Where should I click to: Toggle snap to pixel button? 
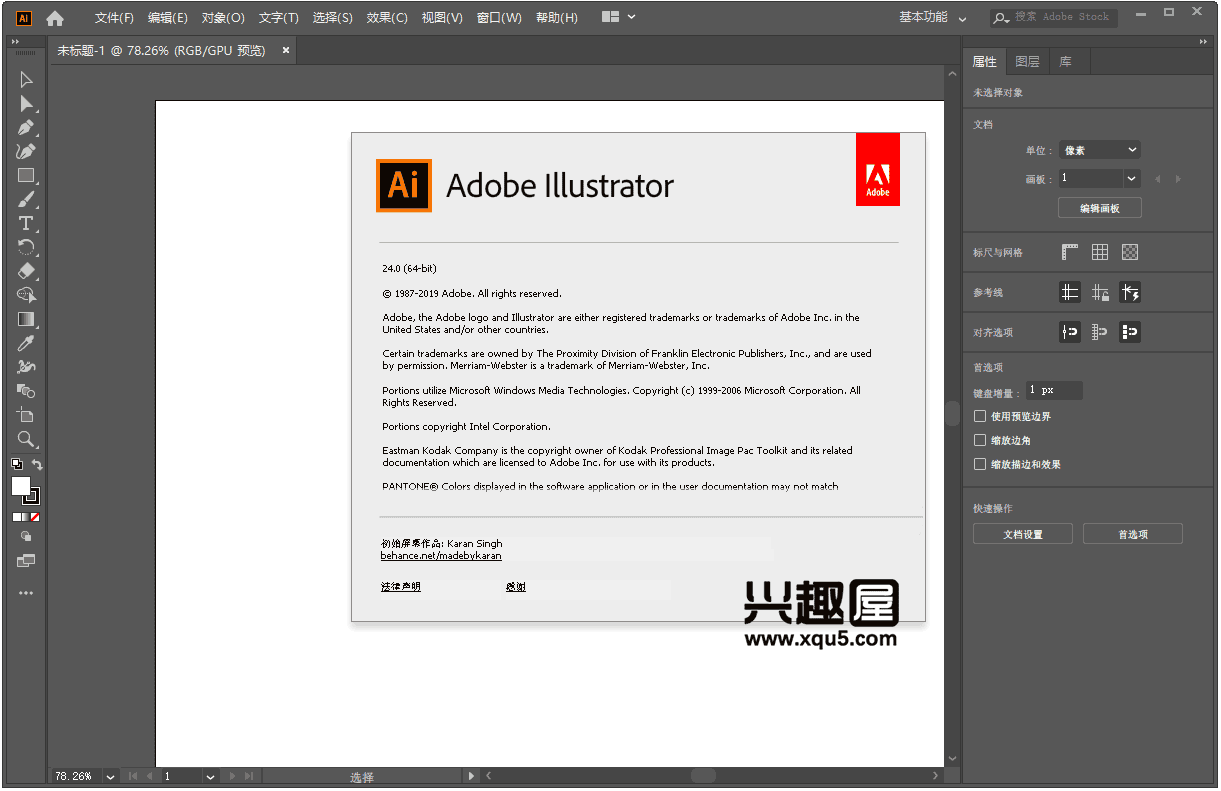tap(1130, 332)
